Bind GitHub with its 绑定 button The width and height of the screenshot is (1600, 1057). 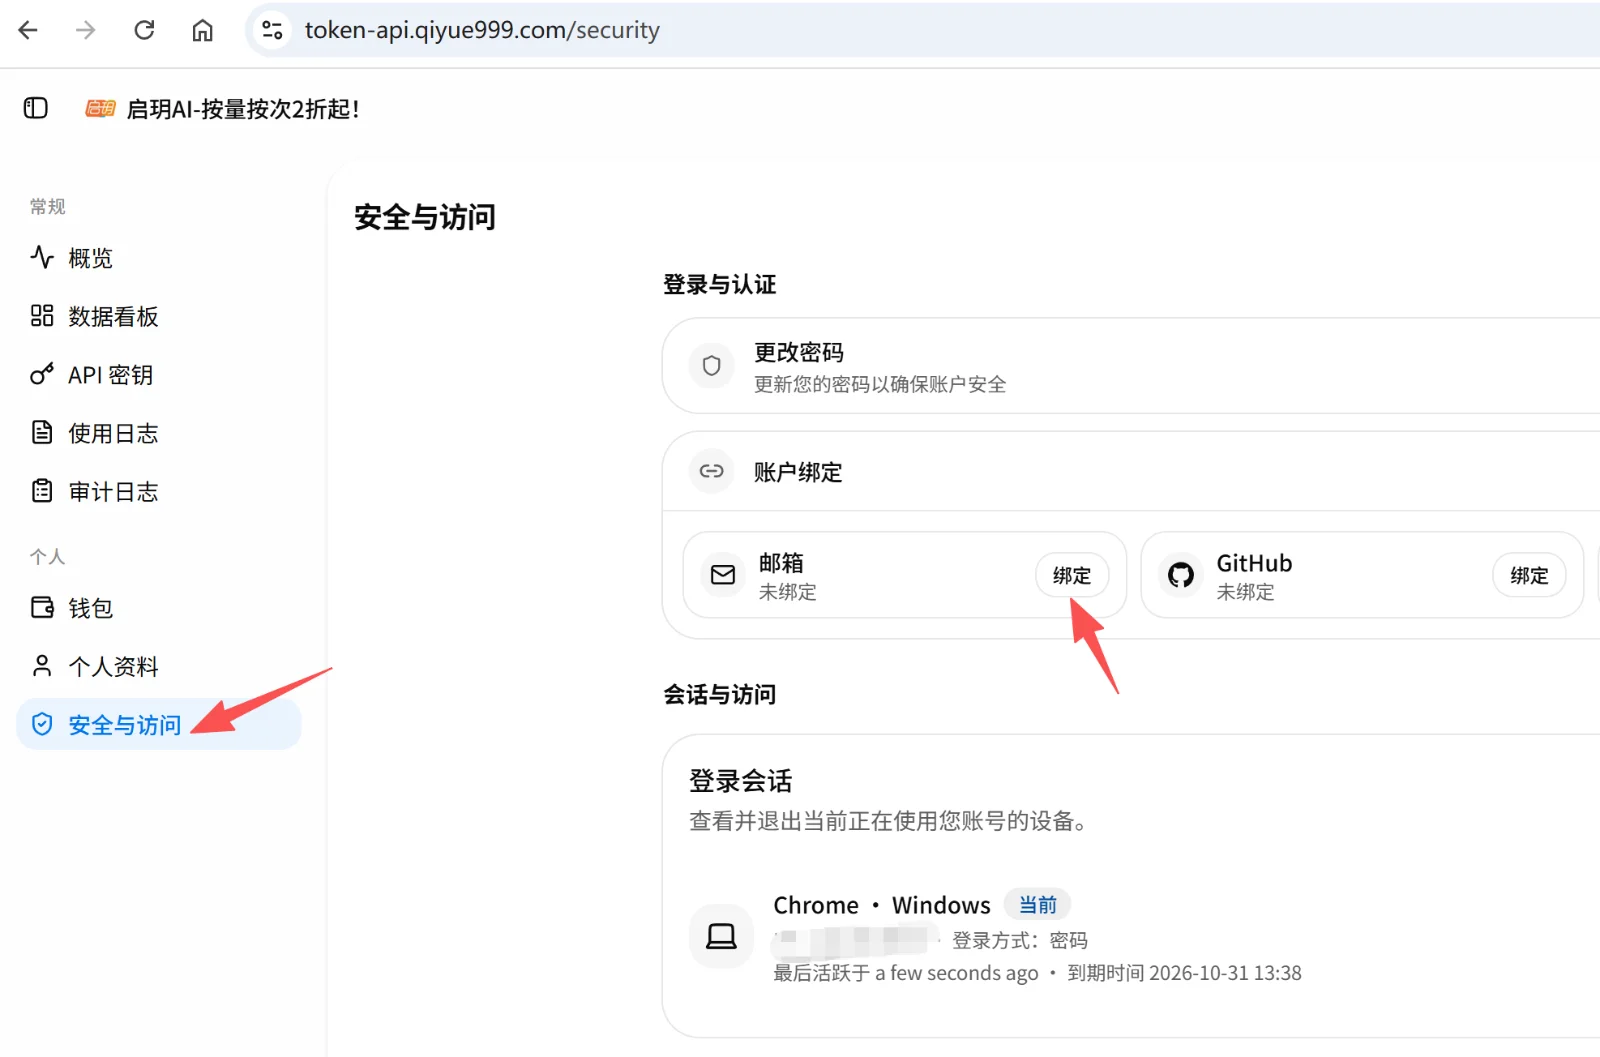pyautogui.click(x=1529, y=575)
